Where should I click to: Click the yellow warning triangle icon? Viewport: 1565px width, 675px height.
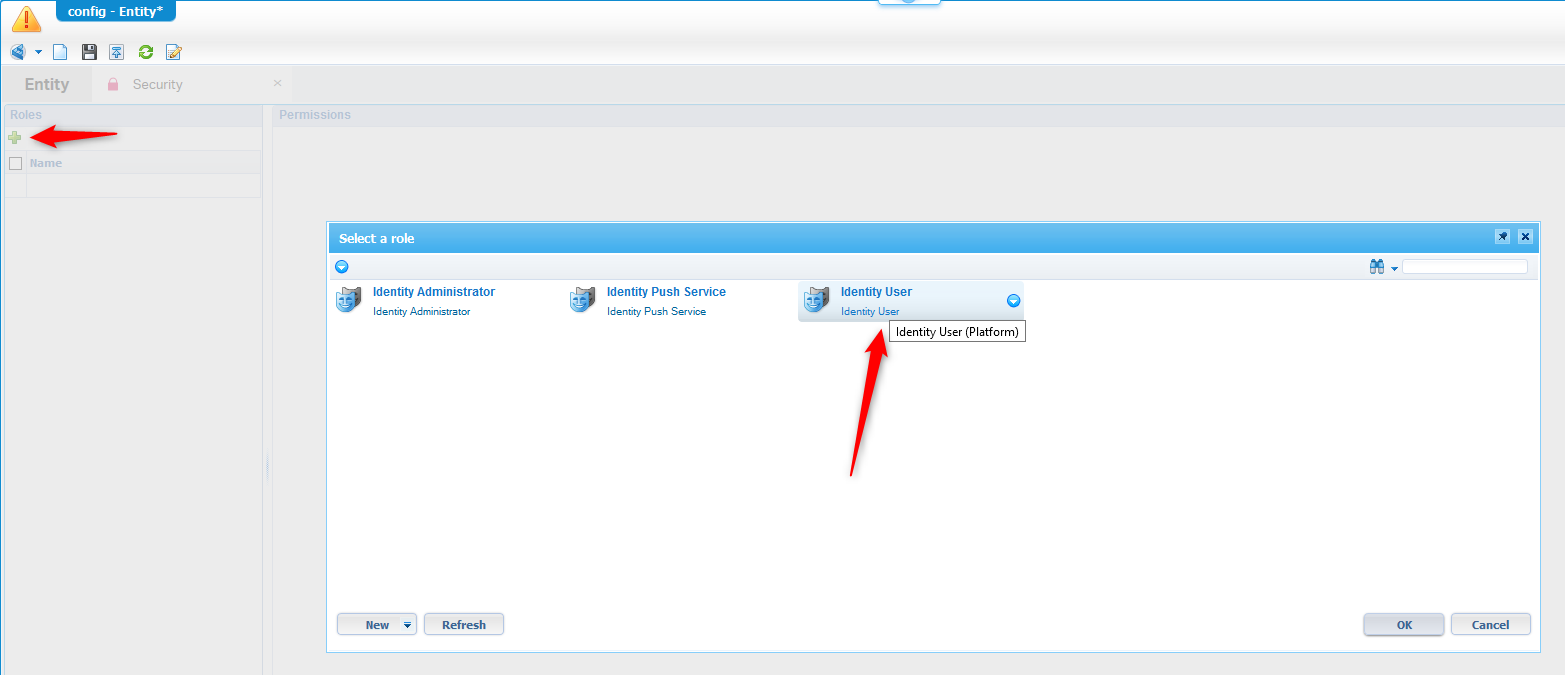[26, 18]
